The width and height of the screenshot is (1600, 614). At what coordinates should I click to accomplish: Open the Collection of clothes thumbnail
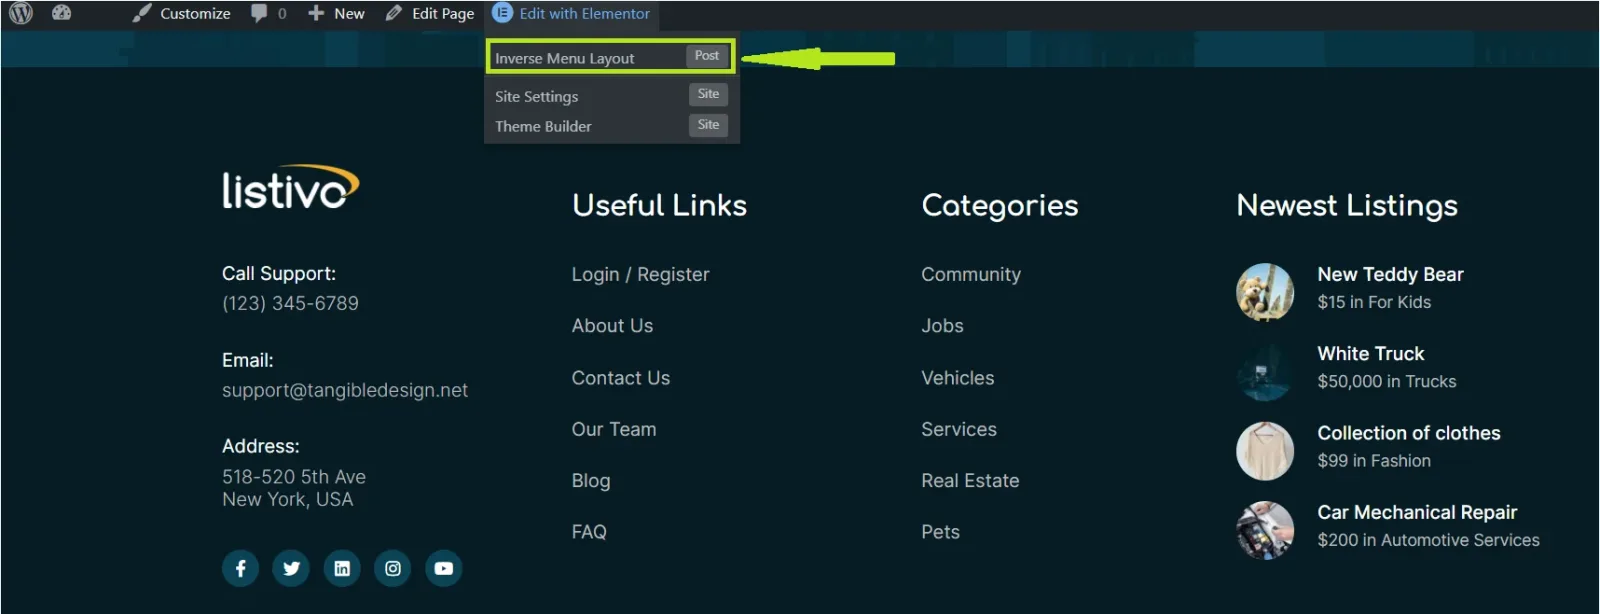click(1265, 451)
